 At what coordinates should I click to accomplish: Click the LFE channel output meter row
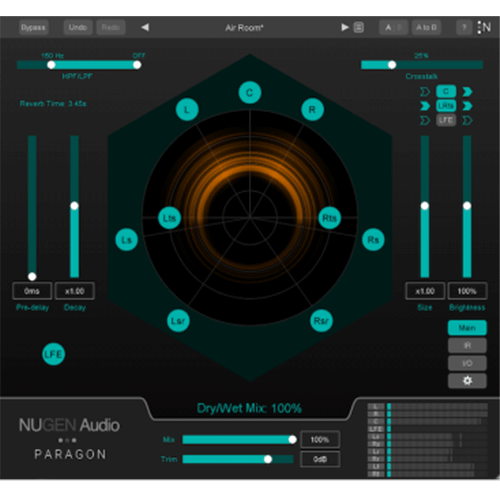click(428, 429)
